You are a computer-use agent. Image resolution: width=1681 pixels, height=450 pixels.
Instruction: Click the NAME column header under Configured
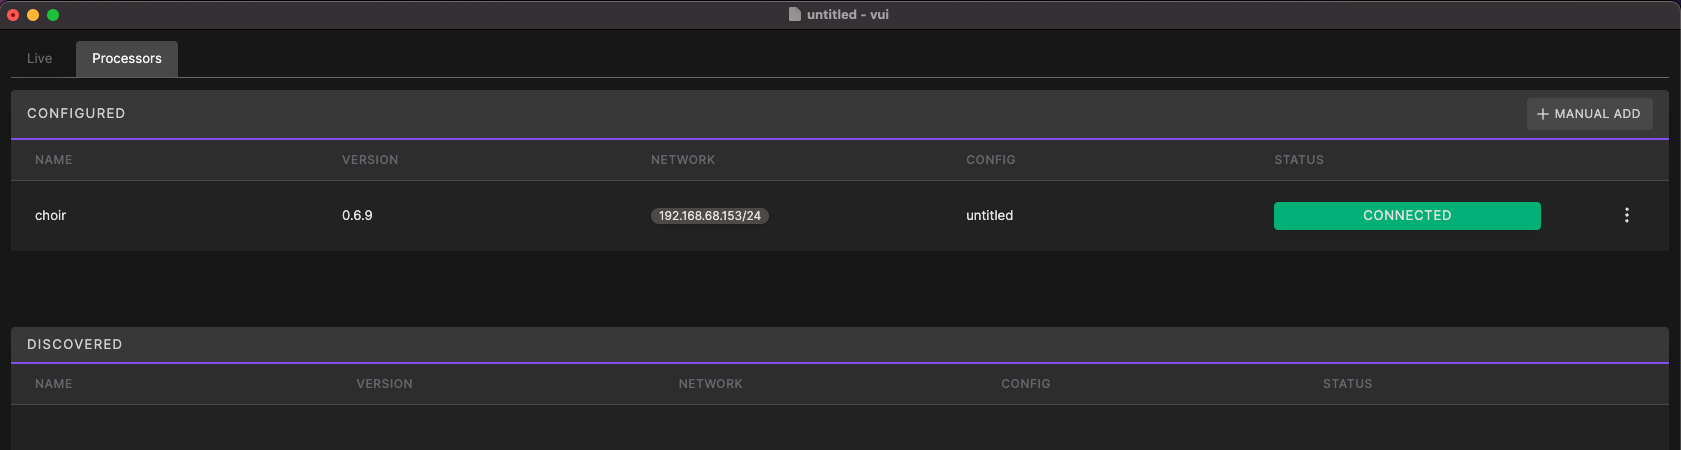(x=54, y=160)
